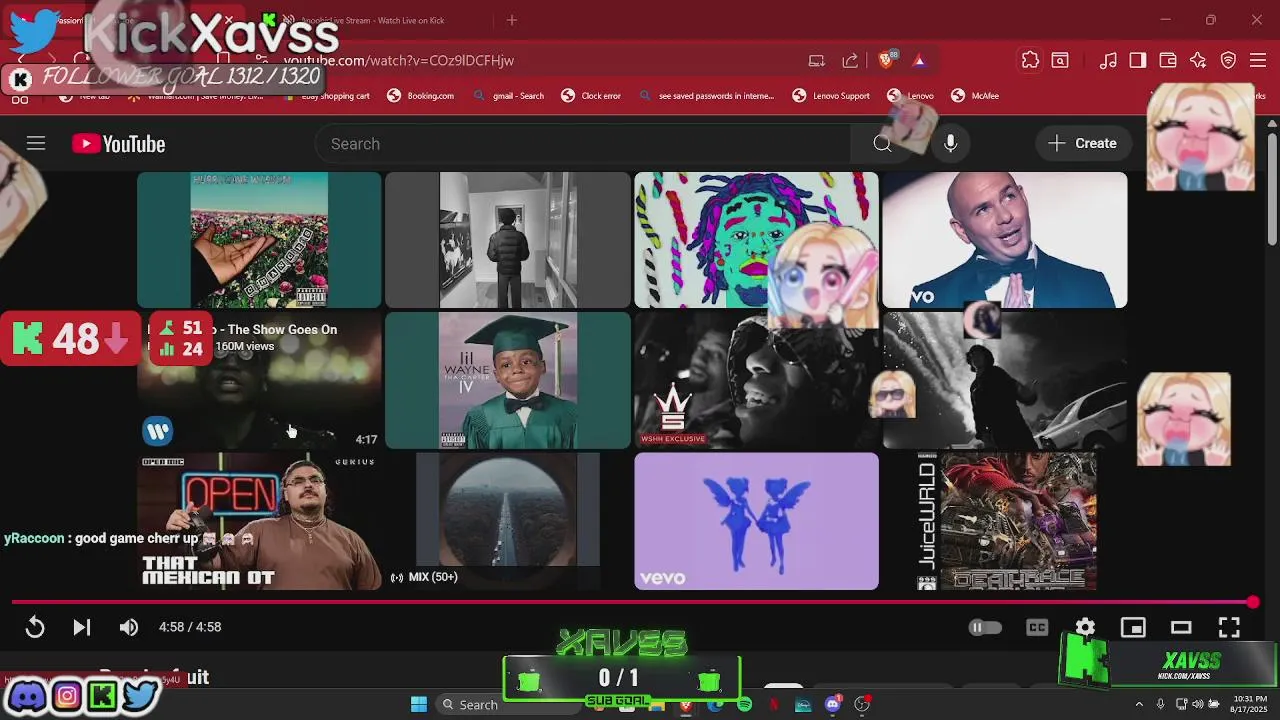Go to the YouTube home logo
Screen dimensions: 1280x720
tap(118, 144)
